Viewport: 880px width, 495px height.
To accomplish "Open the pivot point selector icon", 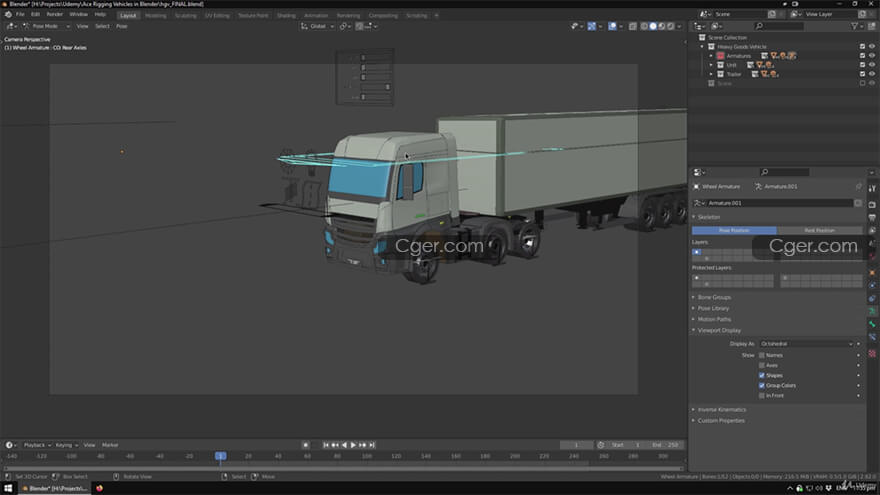I will [345, 26].
